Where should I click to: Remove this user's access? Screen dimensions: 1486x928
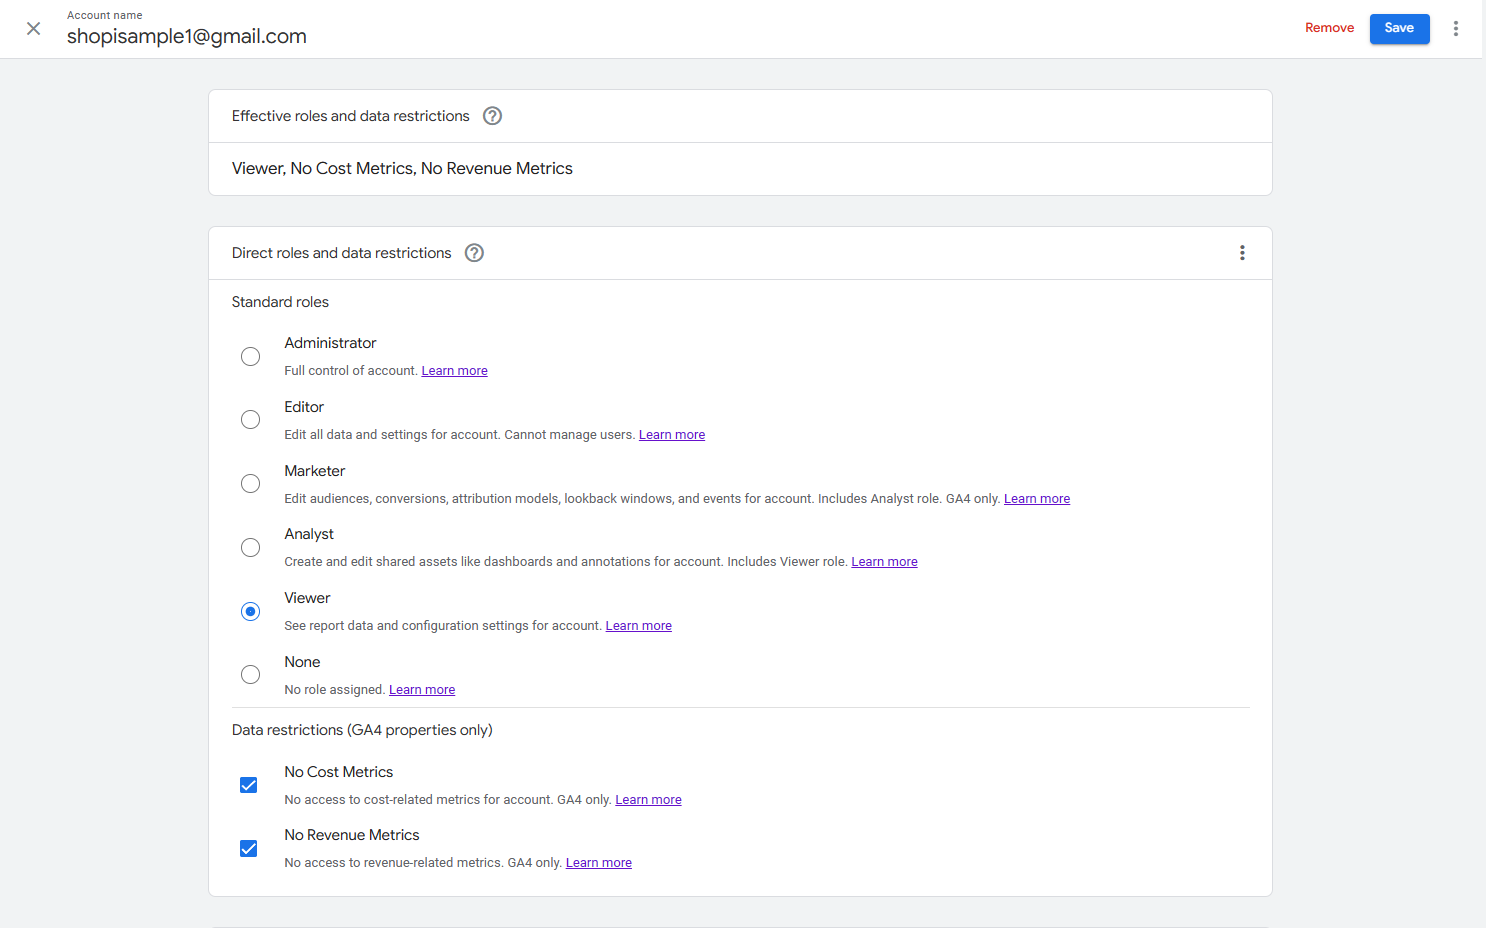pyautogui.click(x=1330, y=28)
